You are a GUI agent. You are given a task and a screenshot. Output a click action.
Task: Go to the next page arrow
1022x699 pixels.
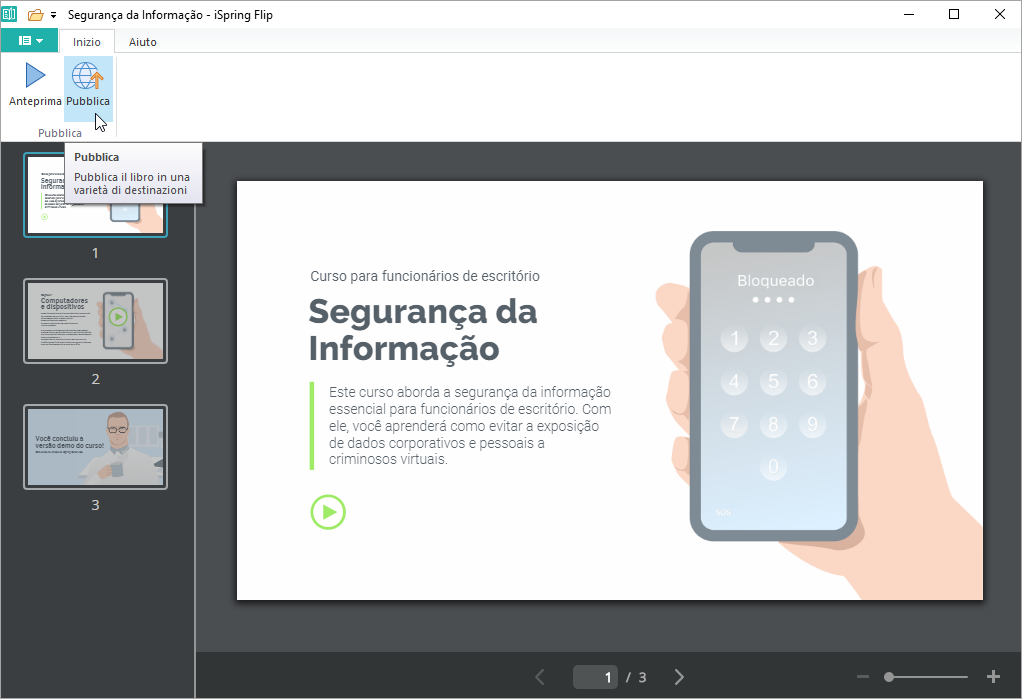coord(679,677)
